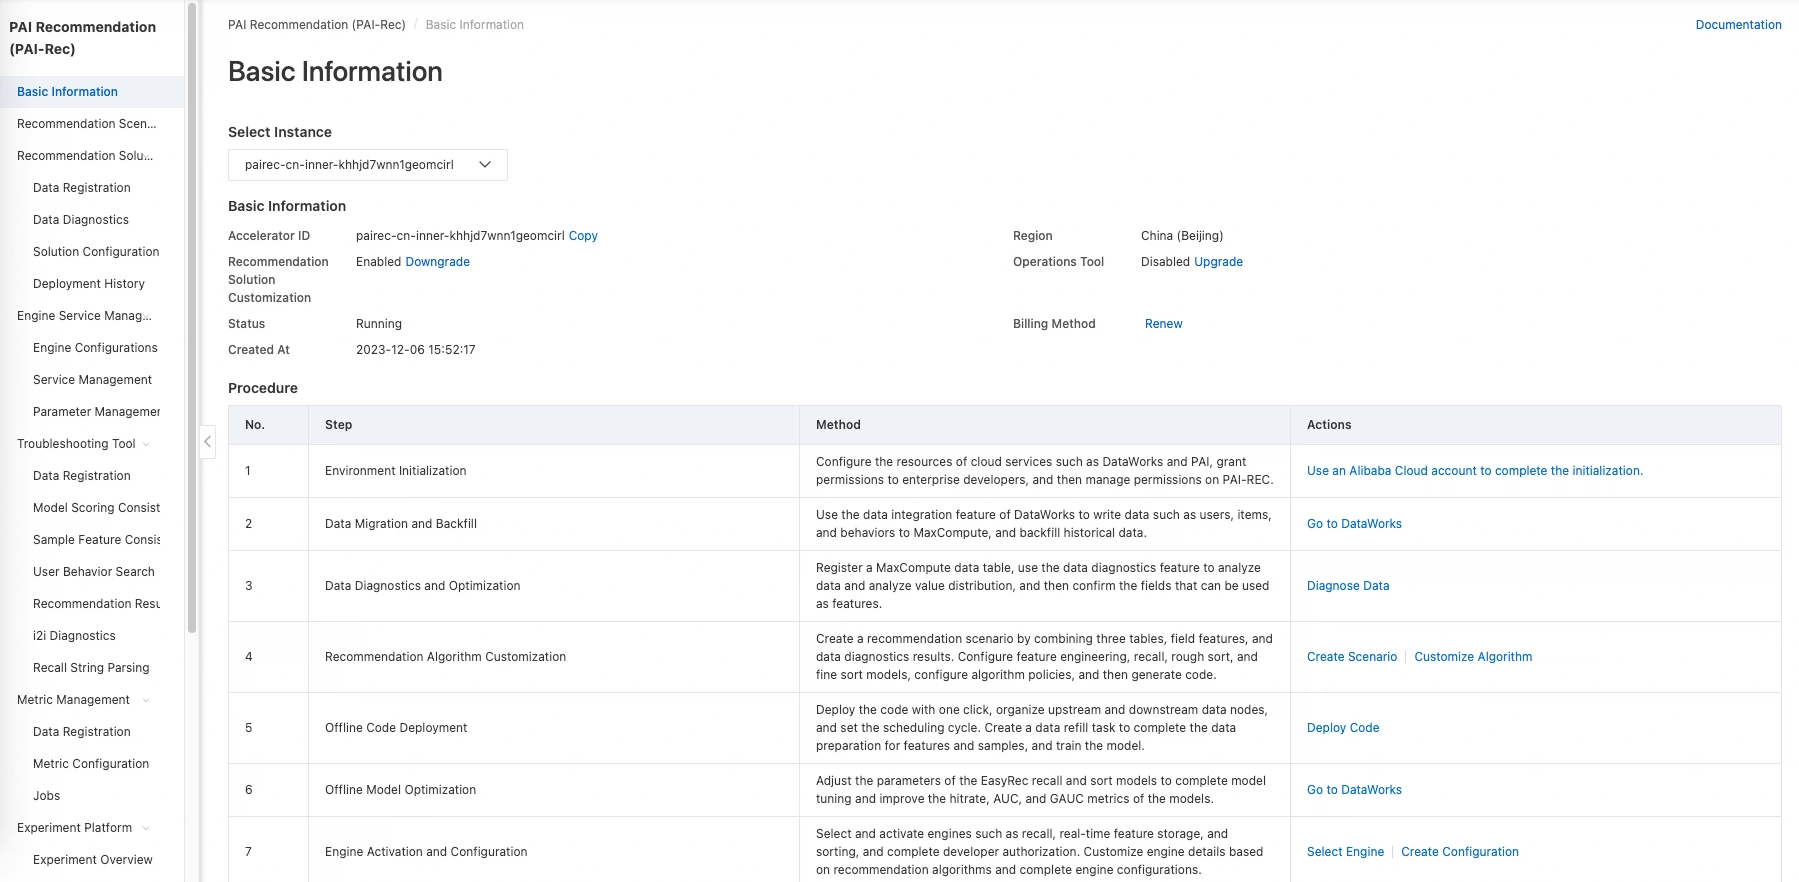Open the Documentation link
This screenshot has height=882, width=1799.
coord(1738,25)
